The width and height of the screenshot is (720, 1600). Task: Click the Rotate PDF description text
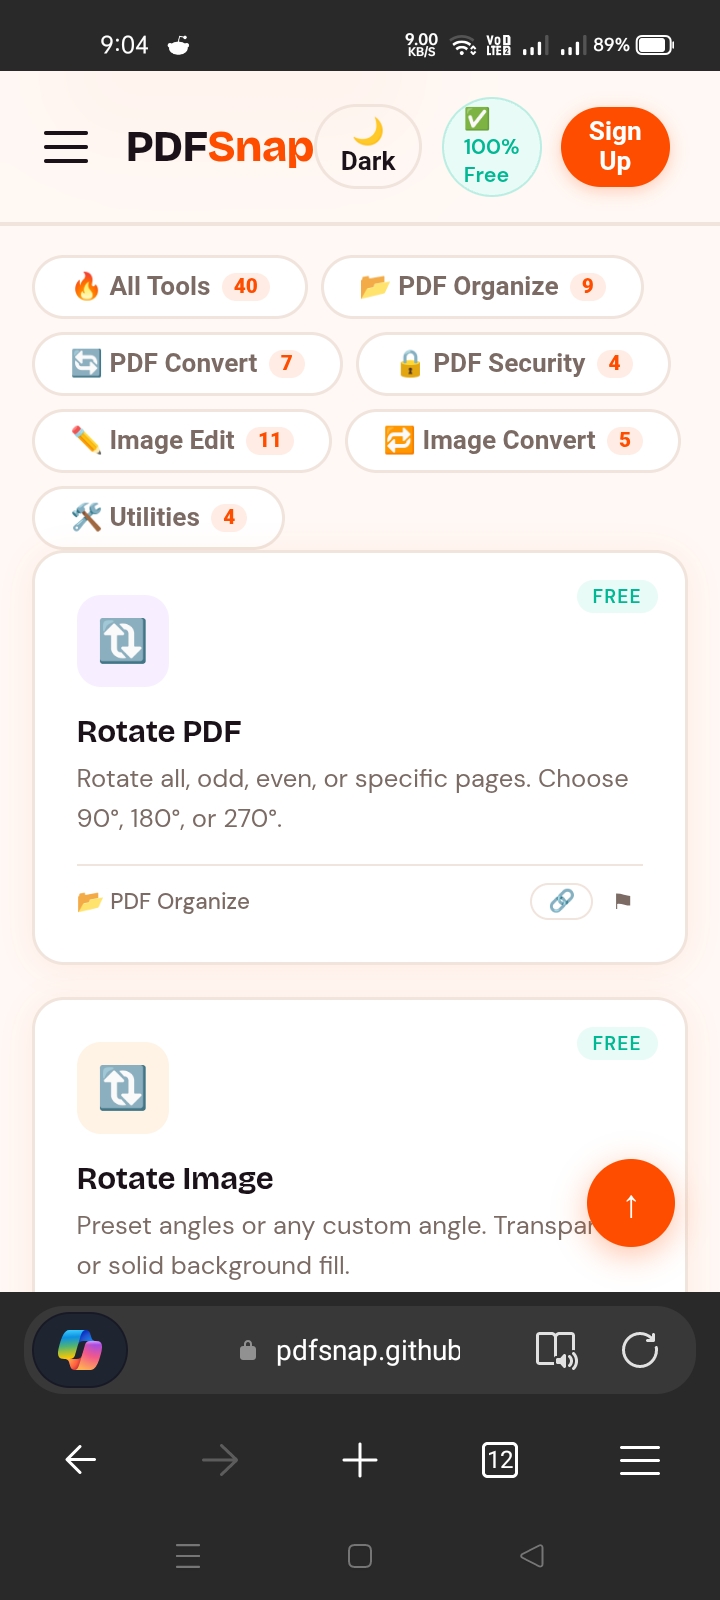point(353,799)
